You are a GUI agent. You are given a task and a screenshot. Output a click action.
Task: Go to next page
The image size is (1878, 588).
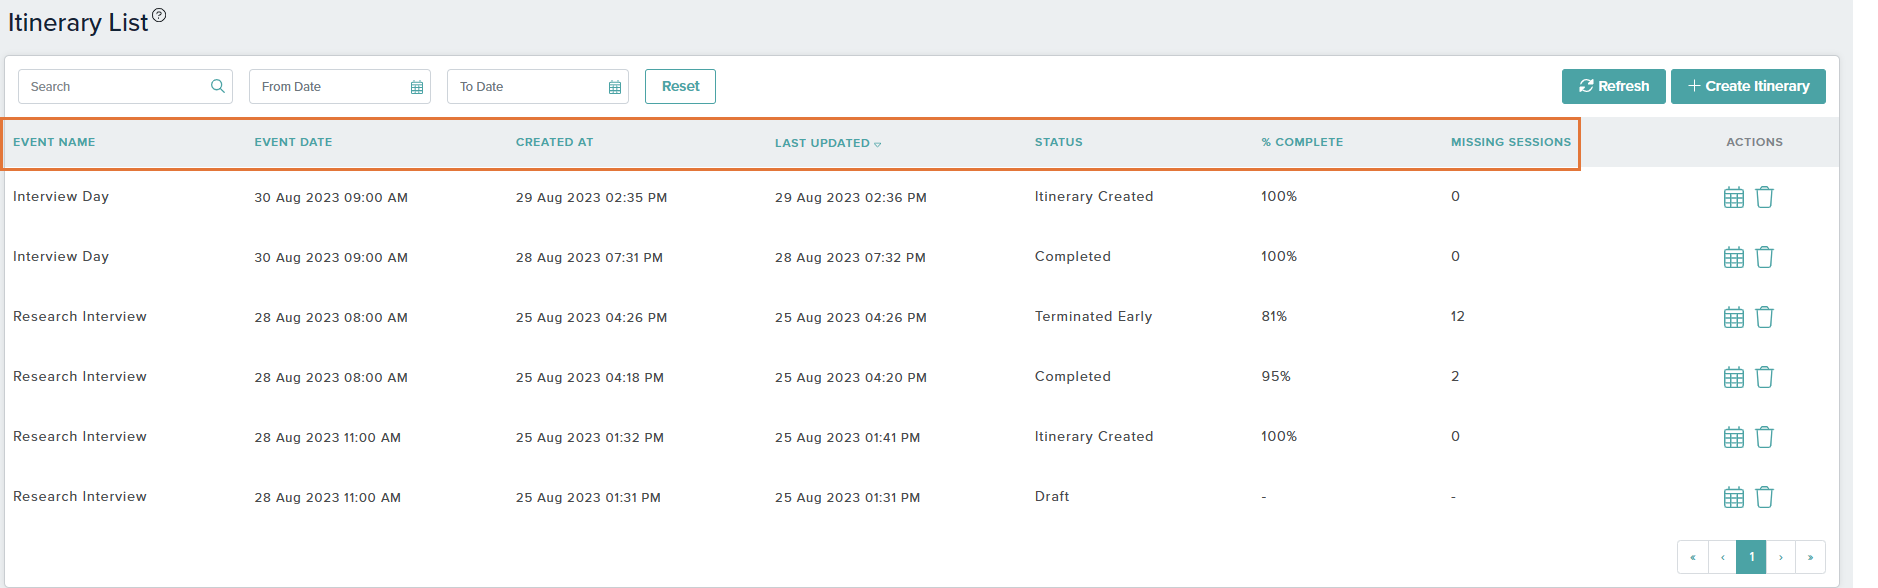click(1781, 557)
